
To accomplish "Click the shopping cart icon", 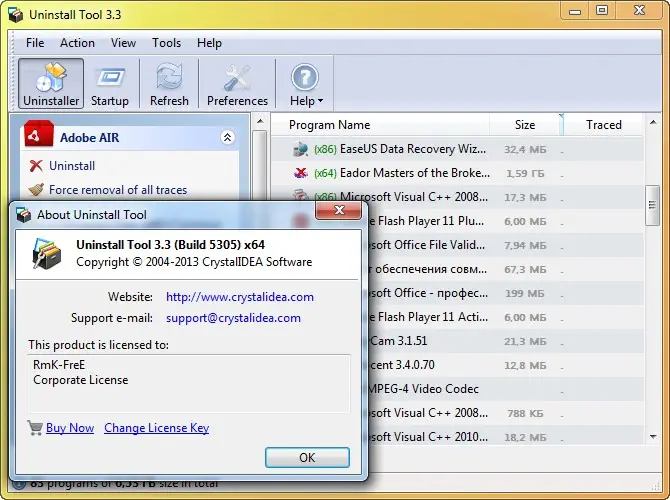I will pyautogui.click(x=35, y=427).
